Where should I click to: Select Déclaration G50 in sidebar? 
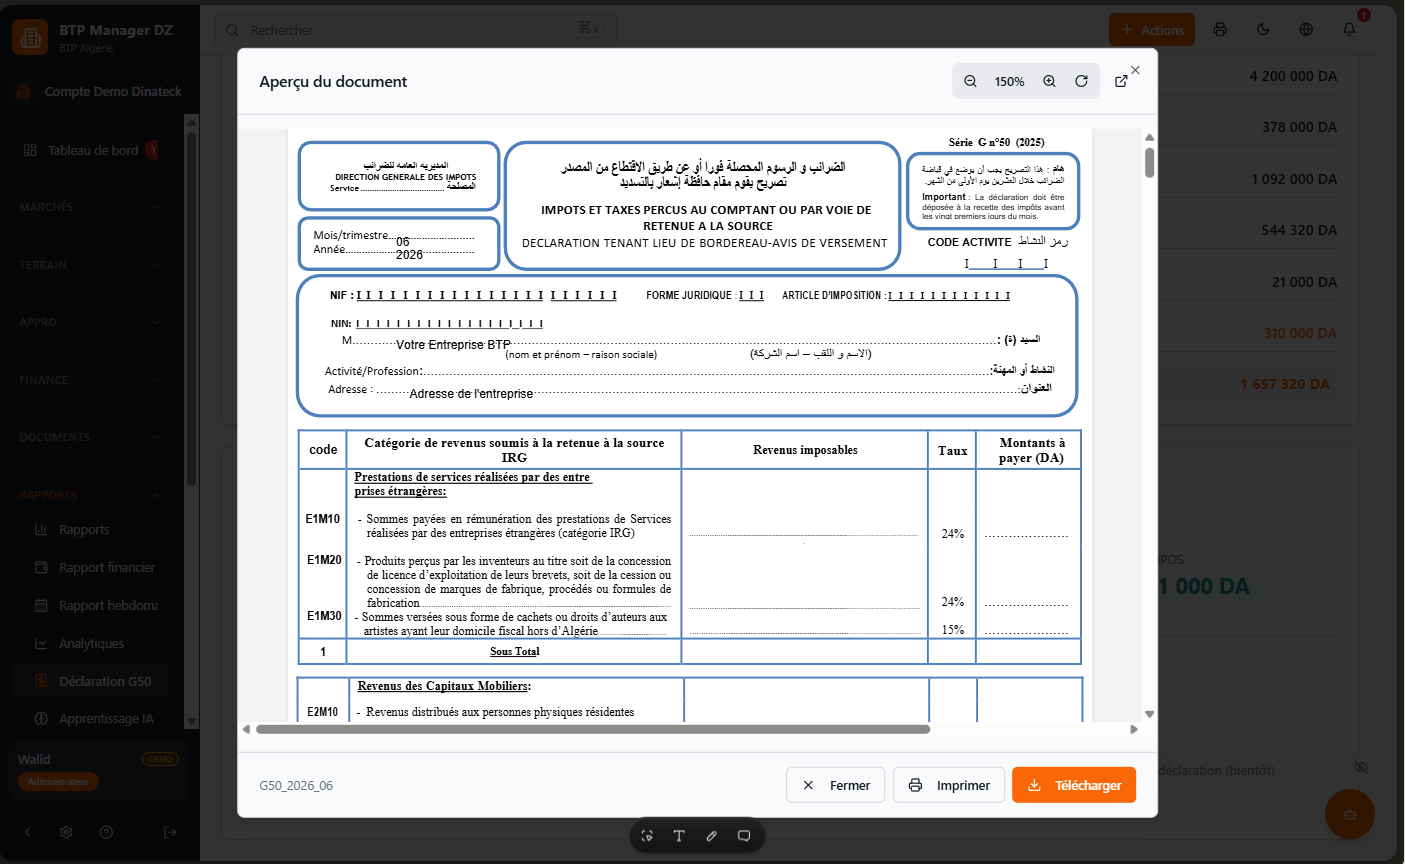click(x=90, y=682)
